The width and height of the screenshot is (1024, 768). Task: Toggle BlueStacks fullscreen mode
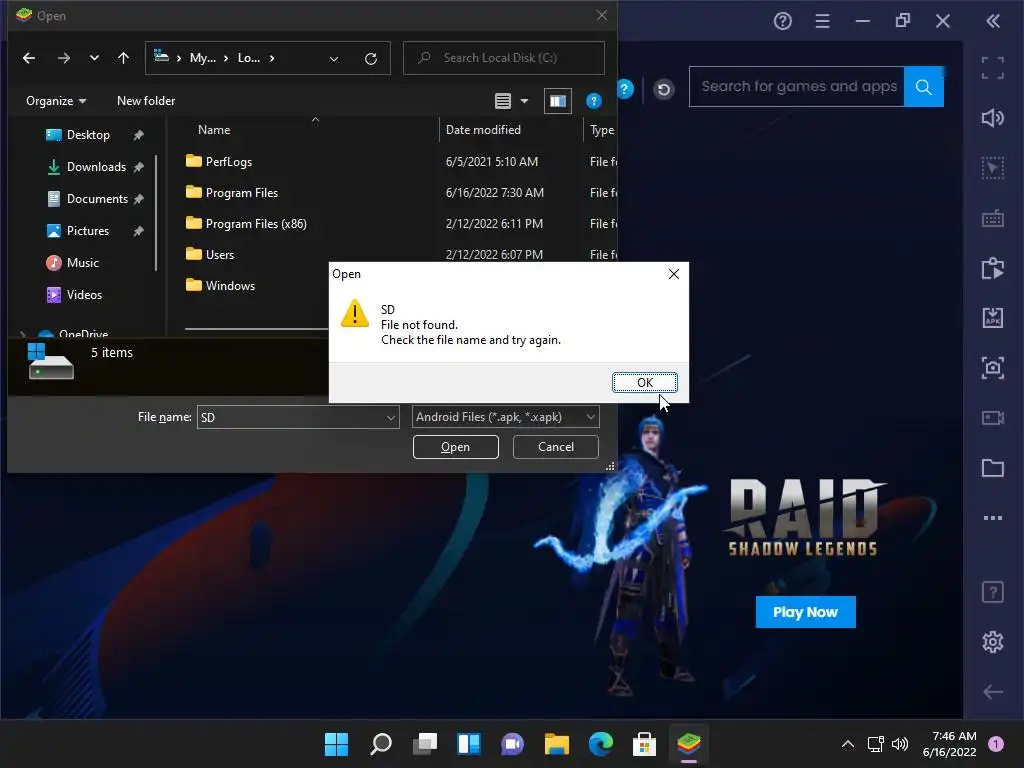click(993, 68)
